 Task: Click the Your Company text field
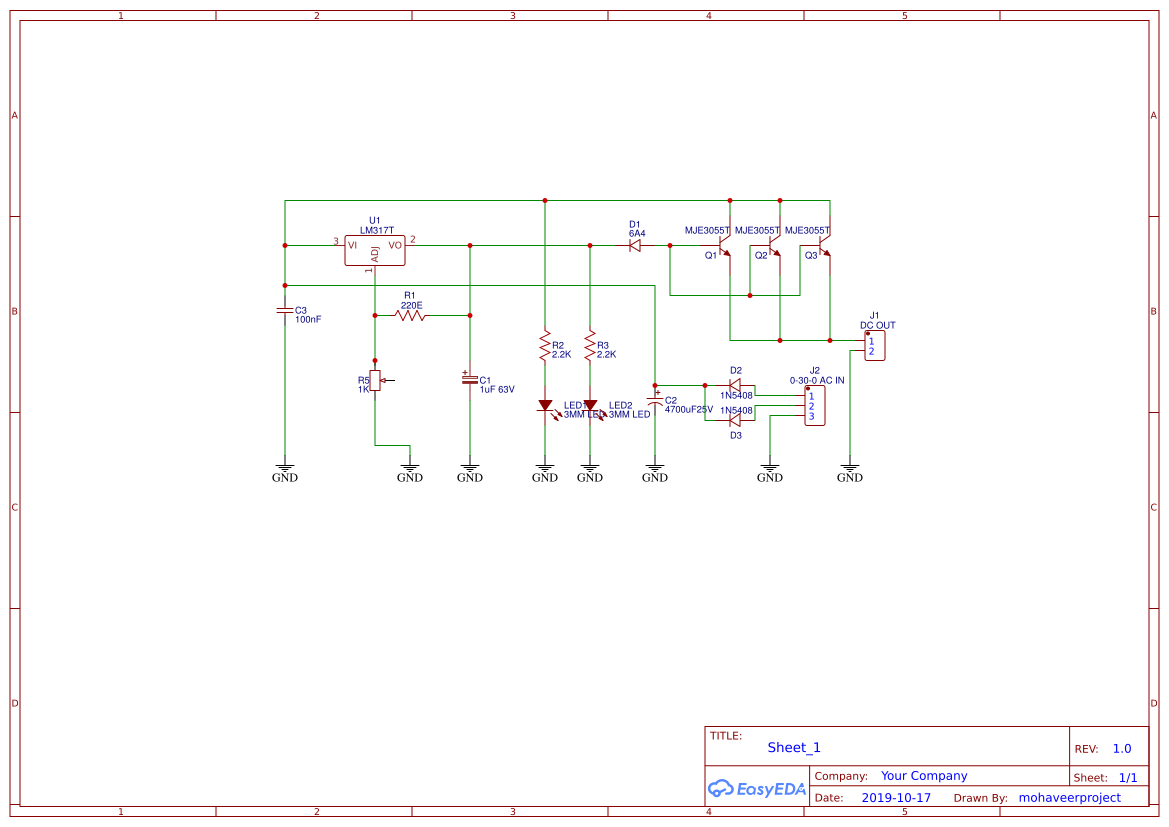[x=924, y=776]
